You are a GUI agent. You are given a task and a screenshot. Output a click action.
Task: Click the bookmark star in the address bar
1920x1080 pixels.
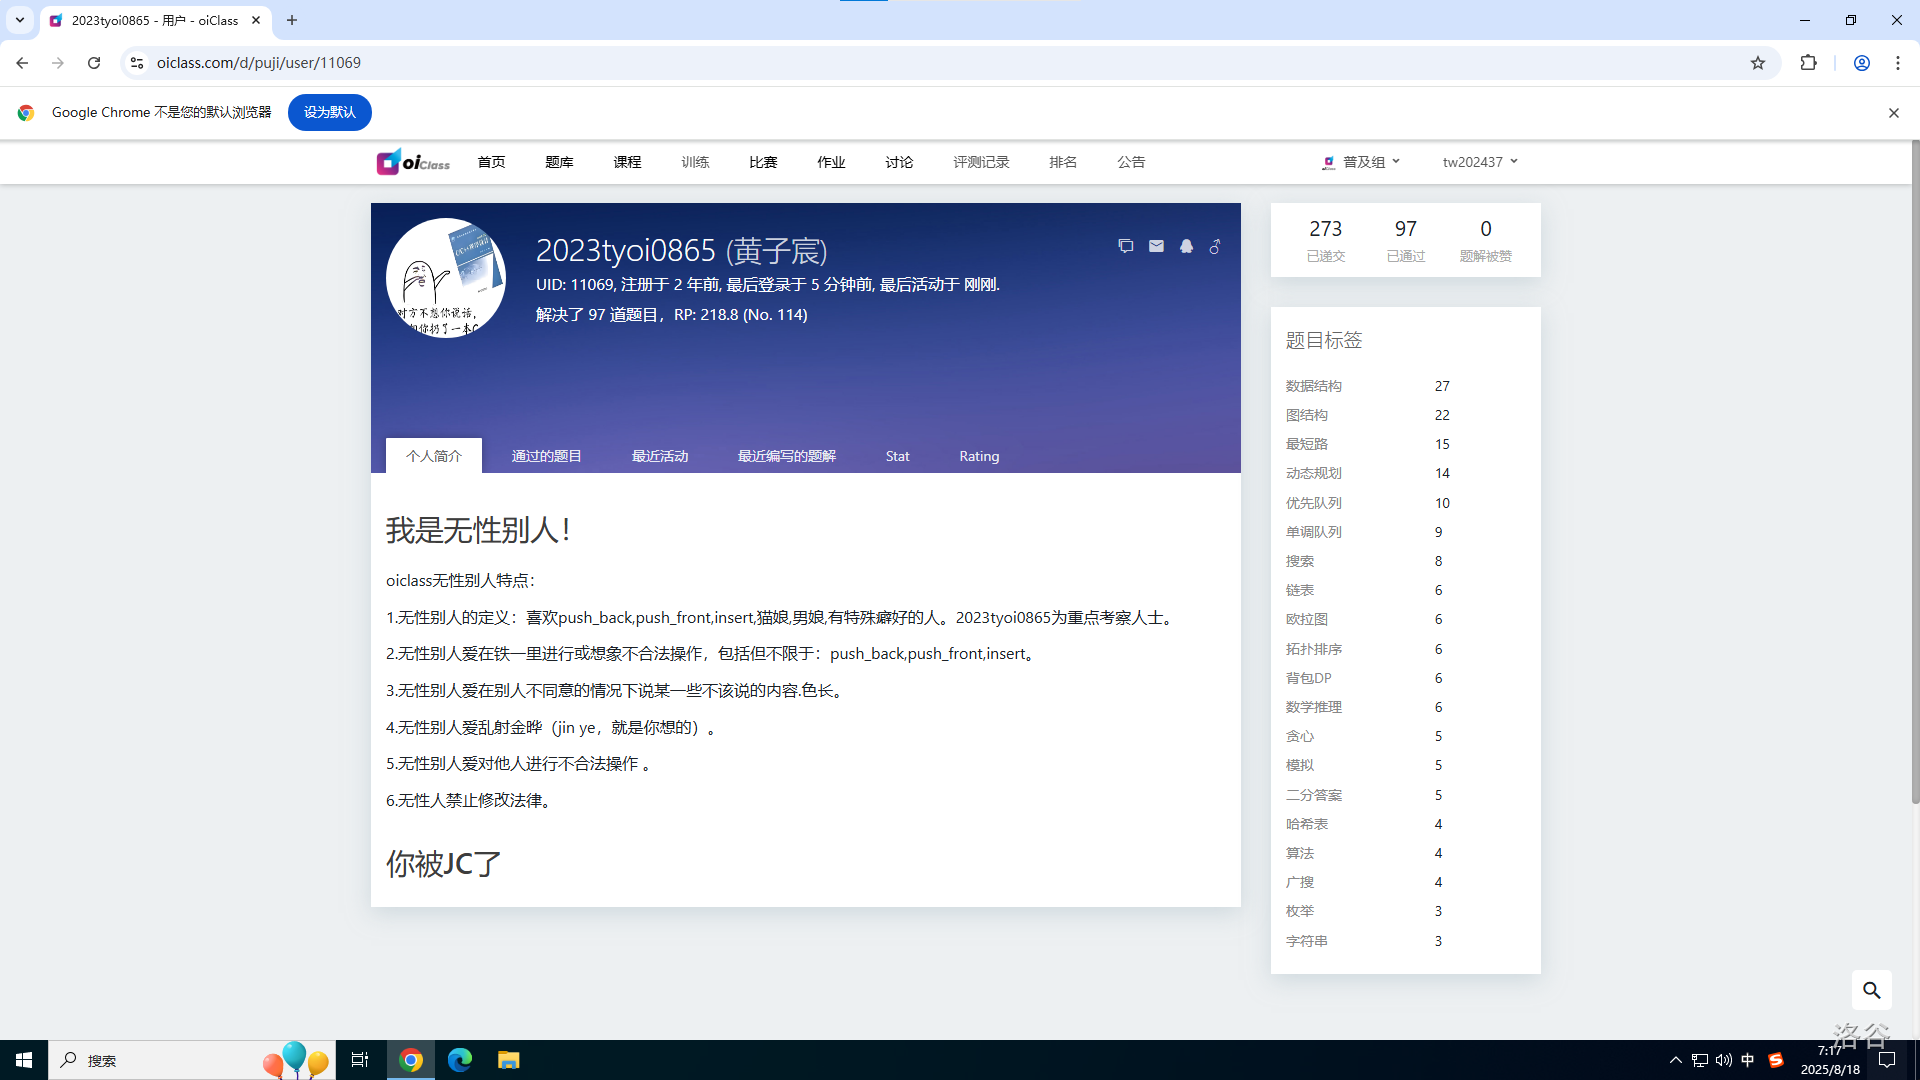[x=1758, y=62]
